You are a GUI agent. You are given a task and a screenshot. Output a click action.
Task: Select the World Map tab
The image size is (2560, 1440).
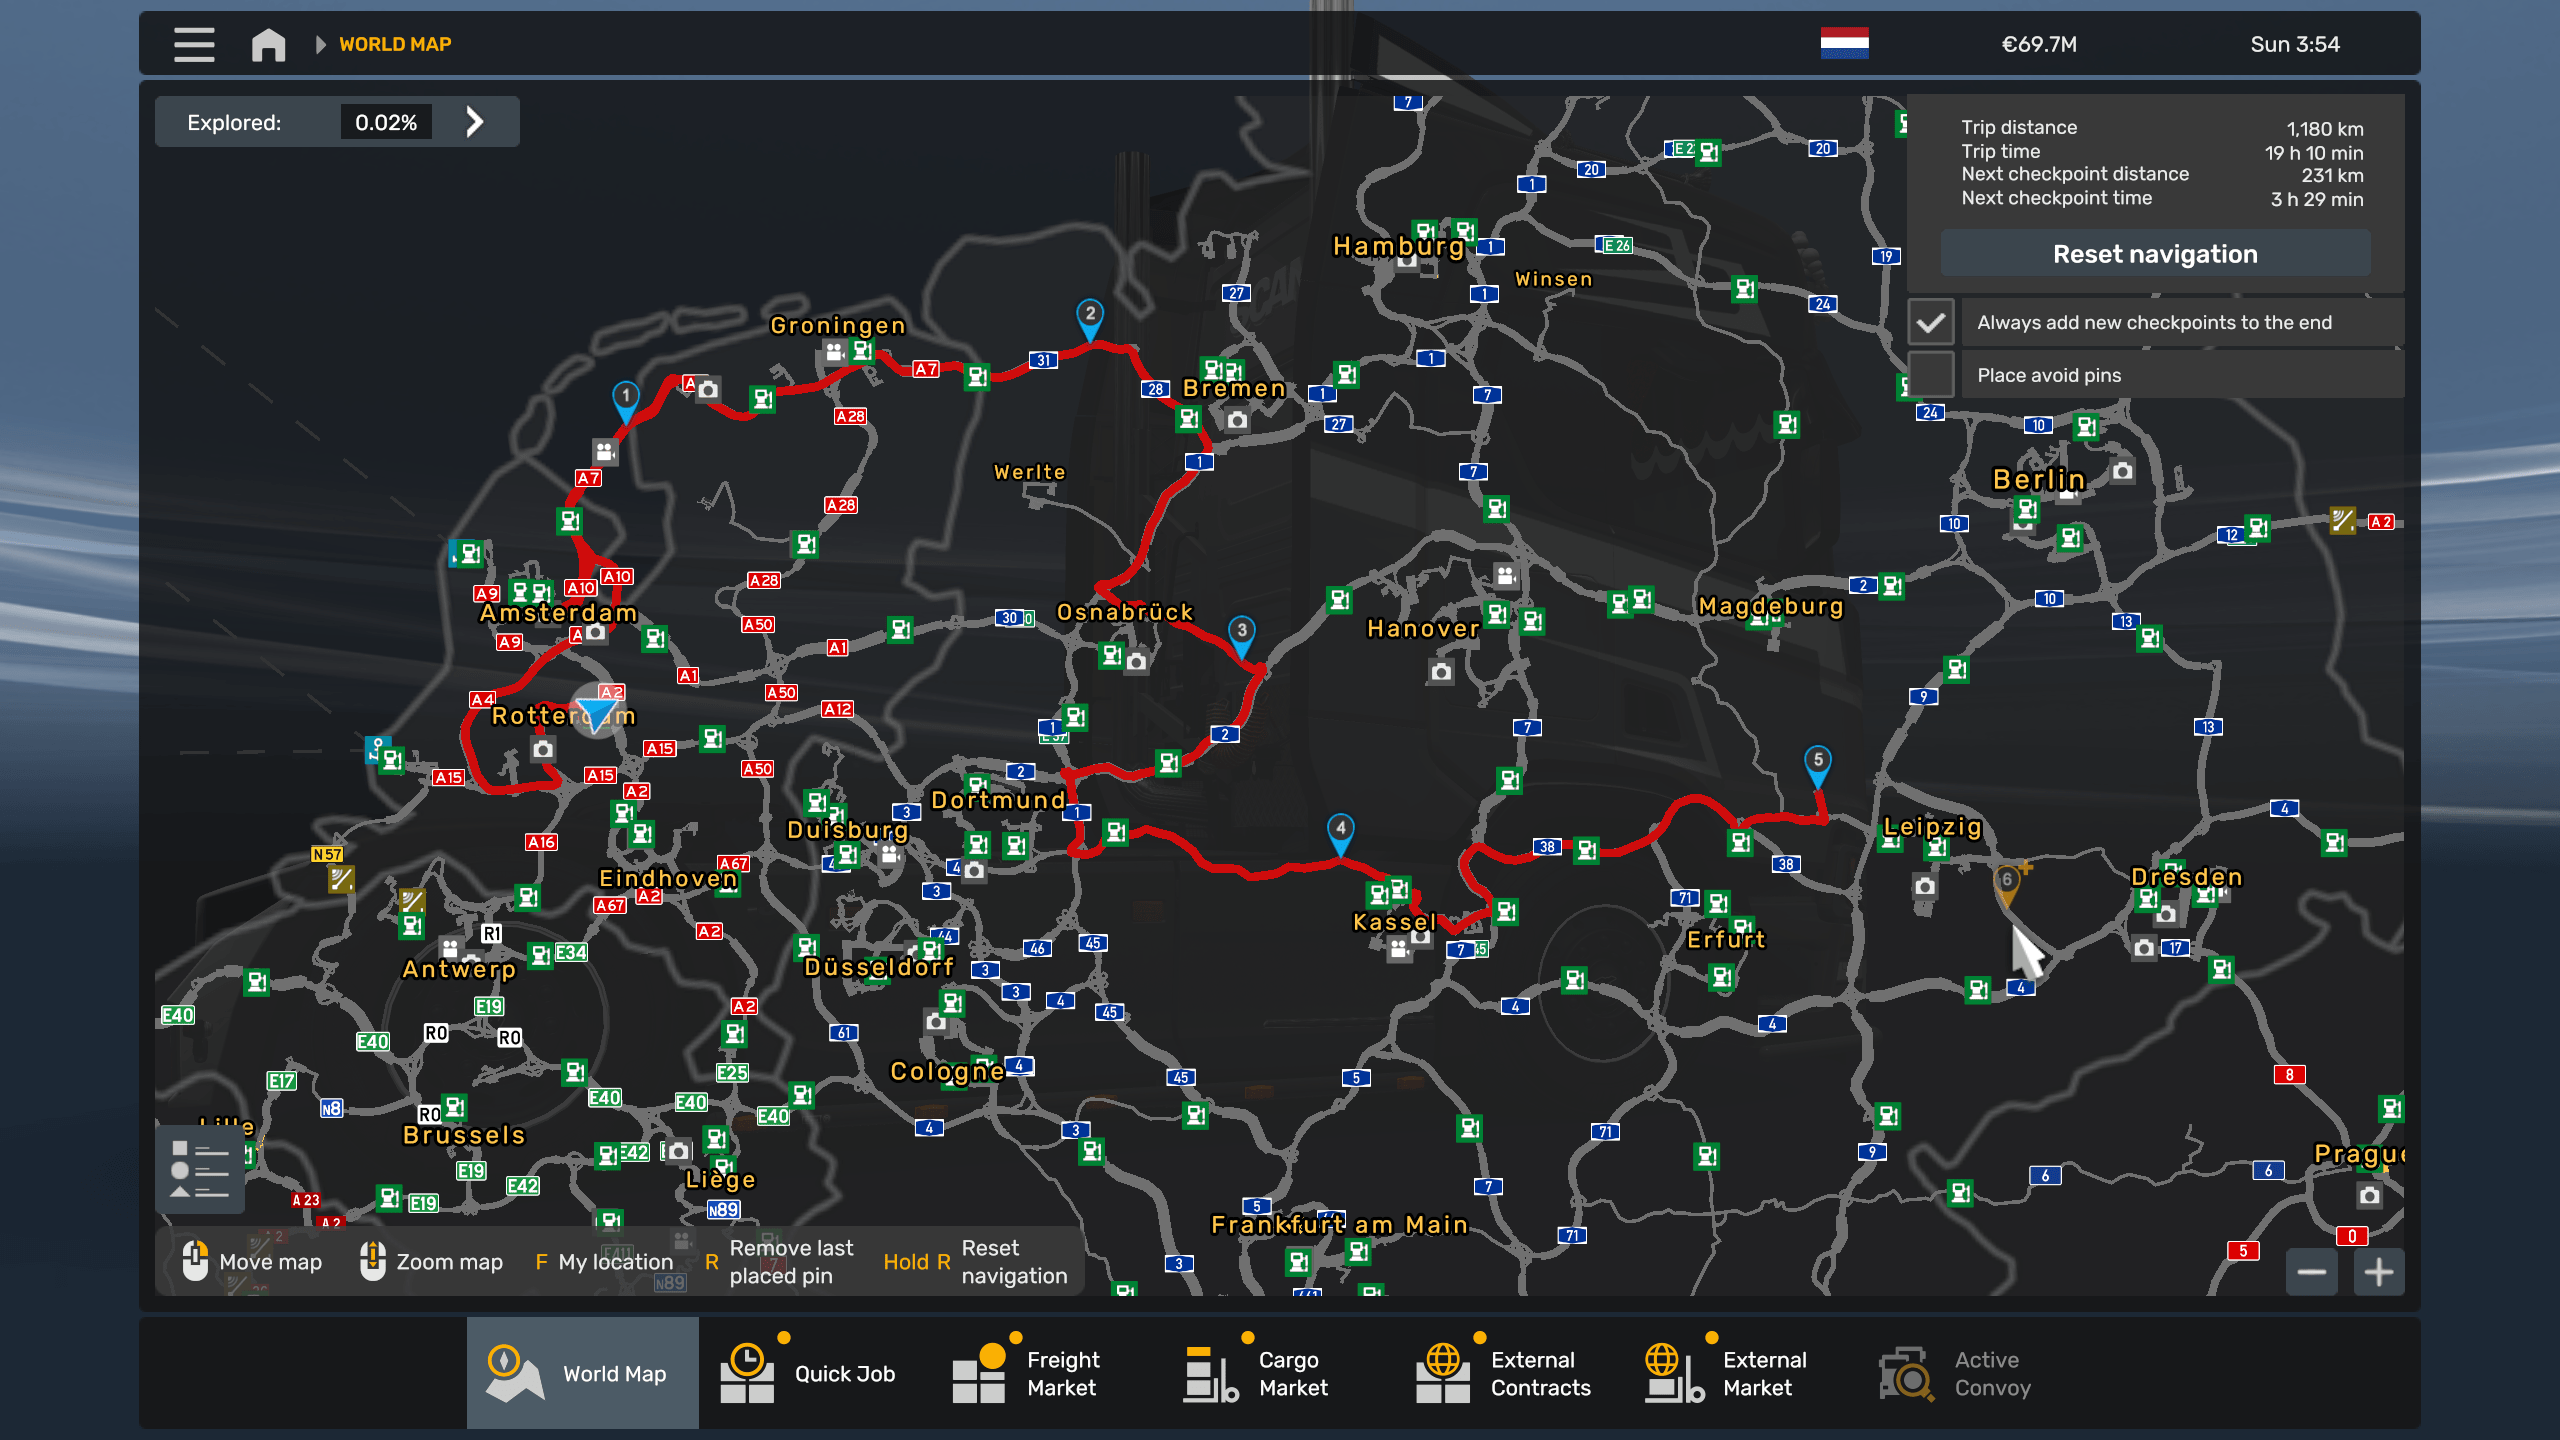point(582,1373)
